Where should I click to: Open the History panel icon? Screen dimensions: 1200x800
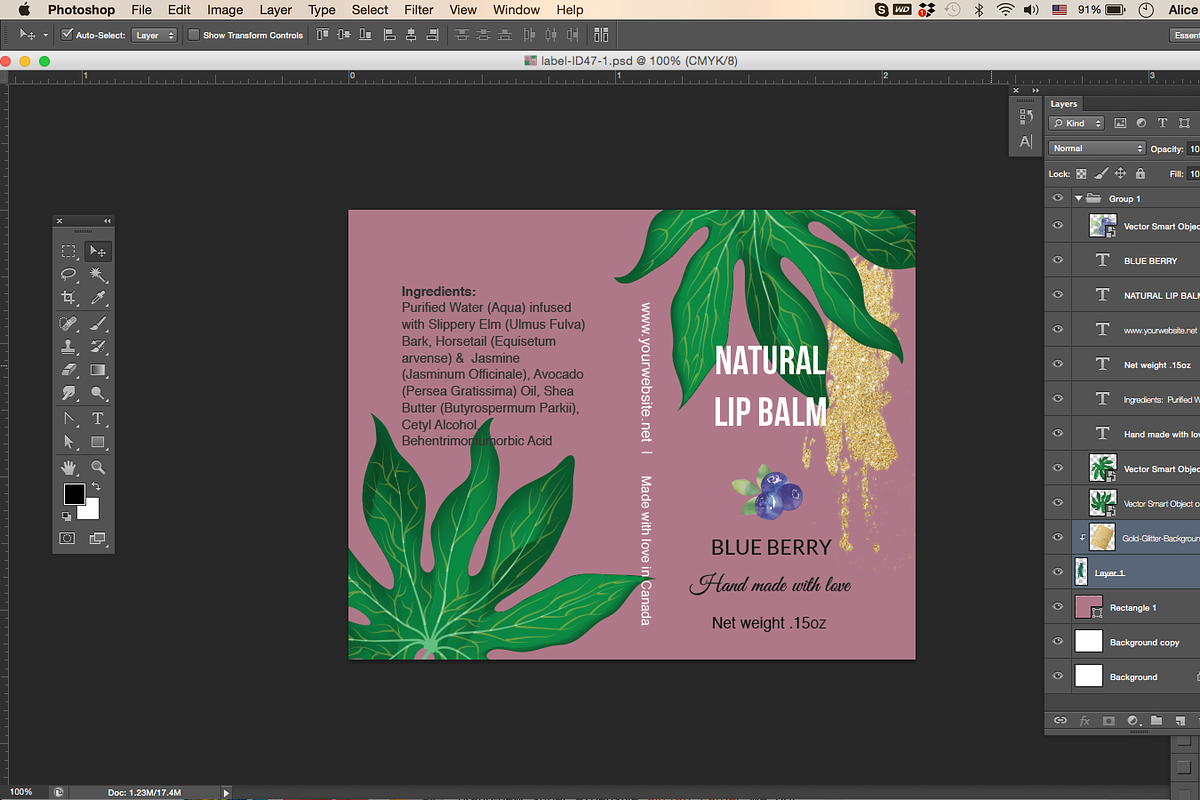(x=1025, y=117)
